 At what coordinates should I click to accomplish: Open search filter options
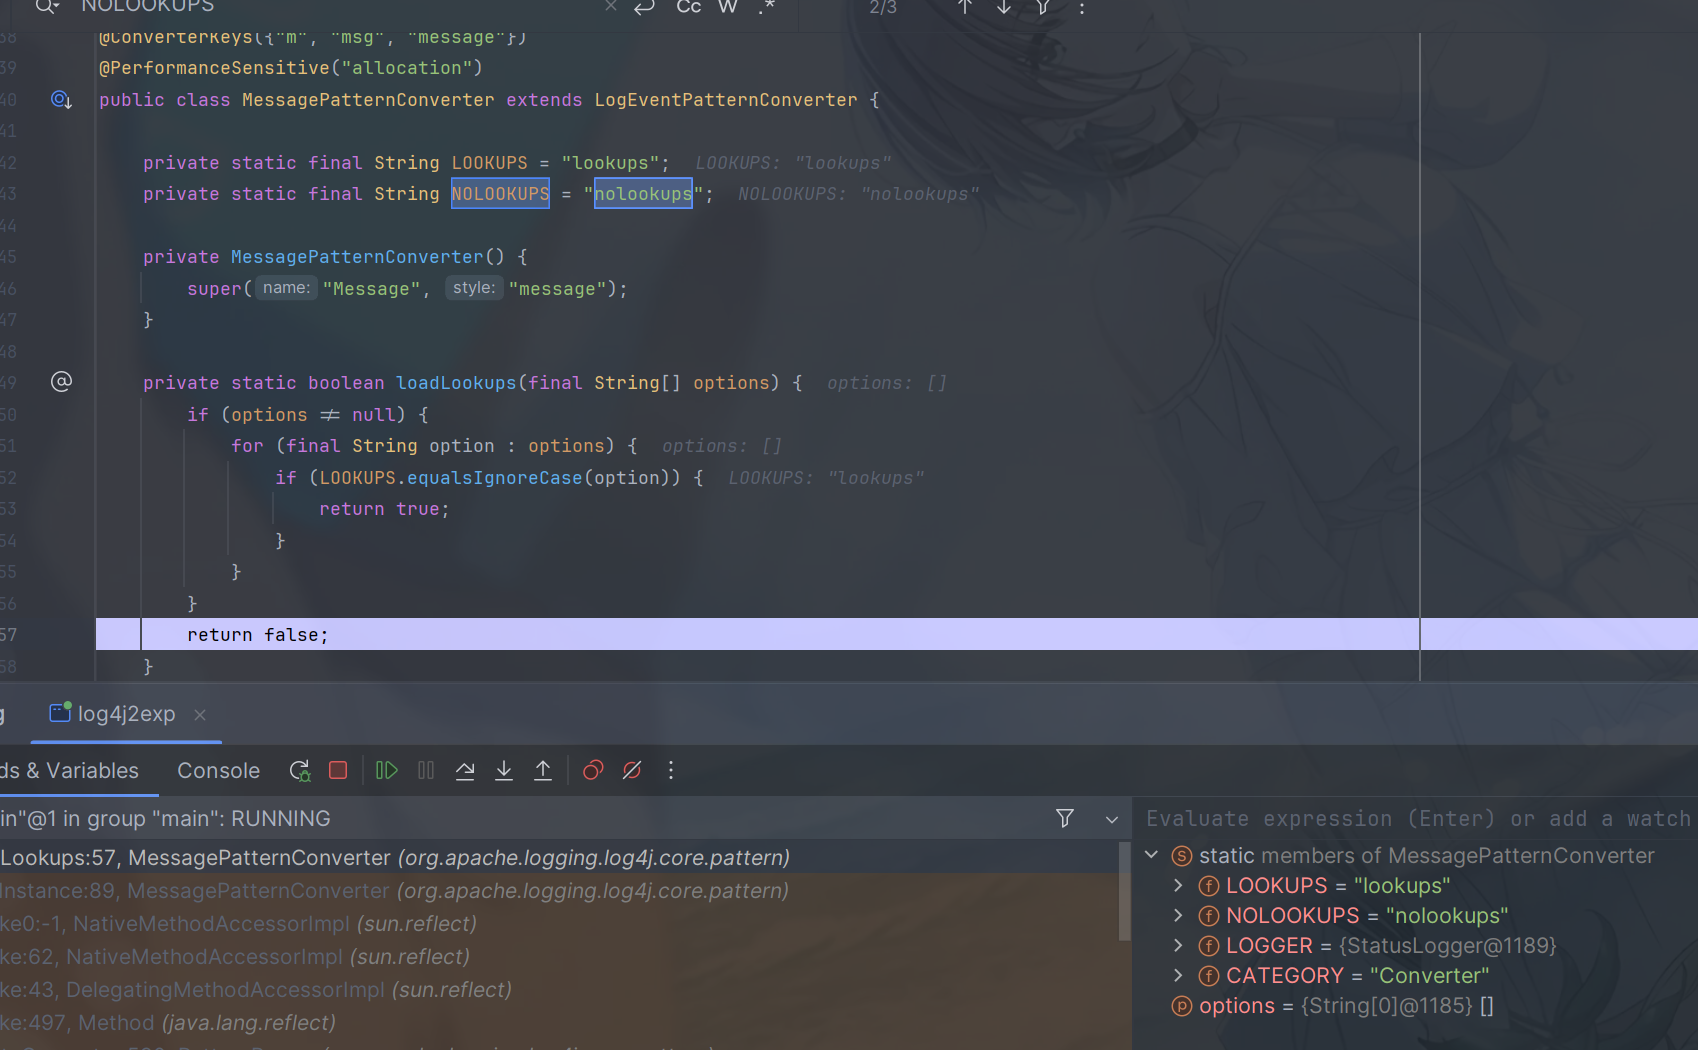(x=1043, y=6)
